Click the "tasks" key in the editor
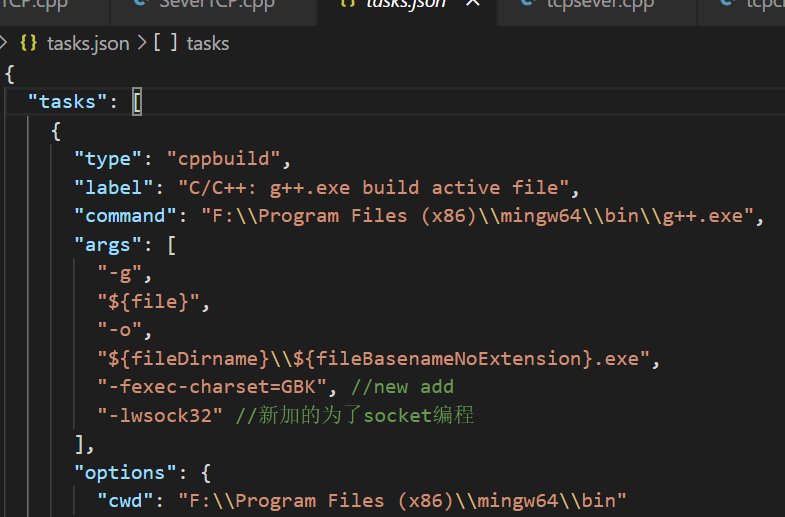Viewport: 785px width, 517px height. [68, 102]
